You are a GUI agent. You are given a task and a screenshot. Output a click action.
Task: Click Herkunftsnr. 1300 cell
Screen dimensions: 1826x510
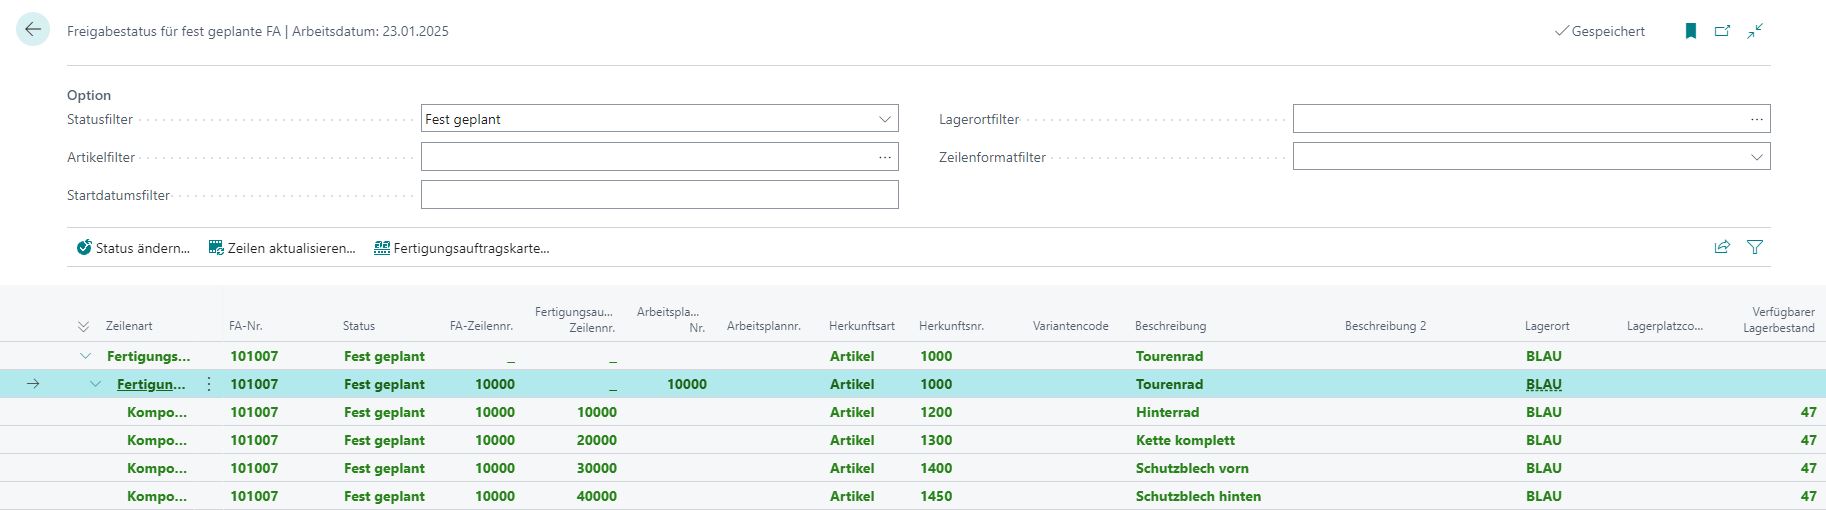[x=936, y=440]
